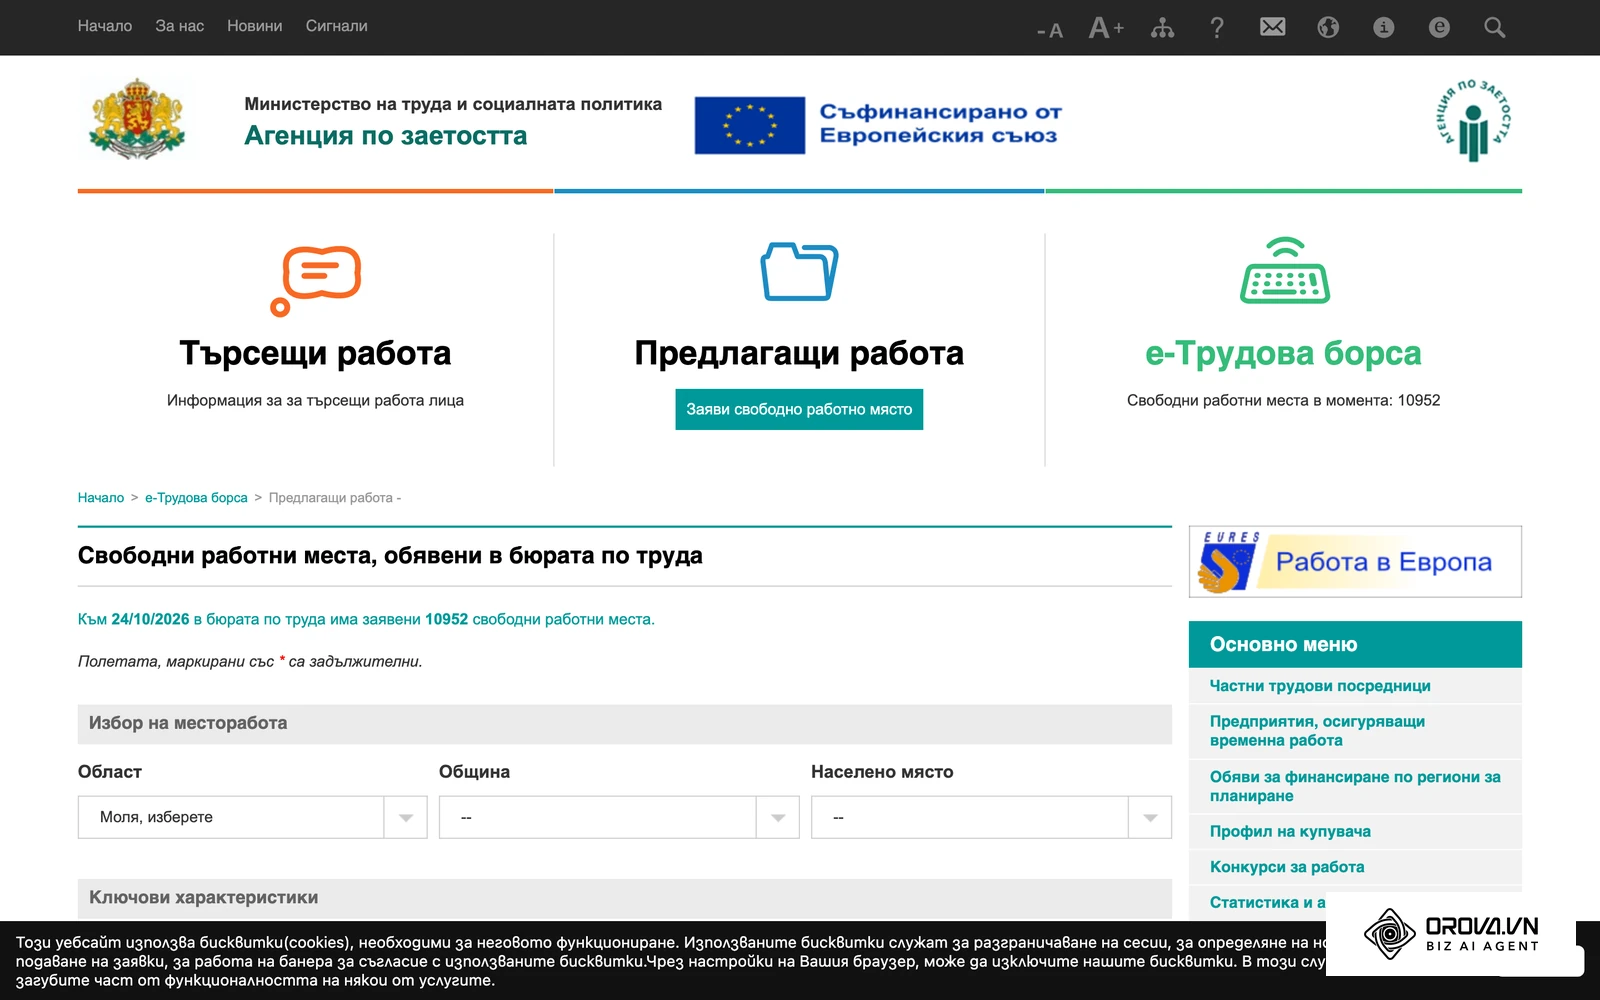
Task: Click 'Свободни работни места в момента: 10952' text
Action: [x=1283, y=400]
